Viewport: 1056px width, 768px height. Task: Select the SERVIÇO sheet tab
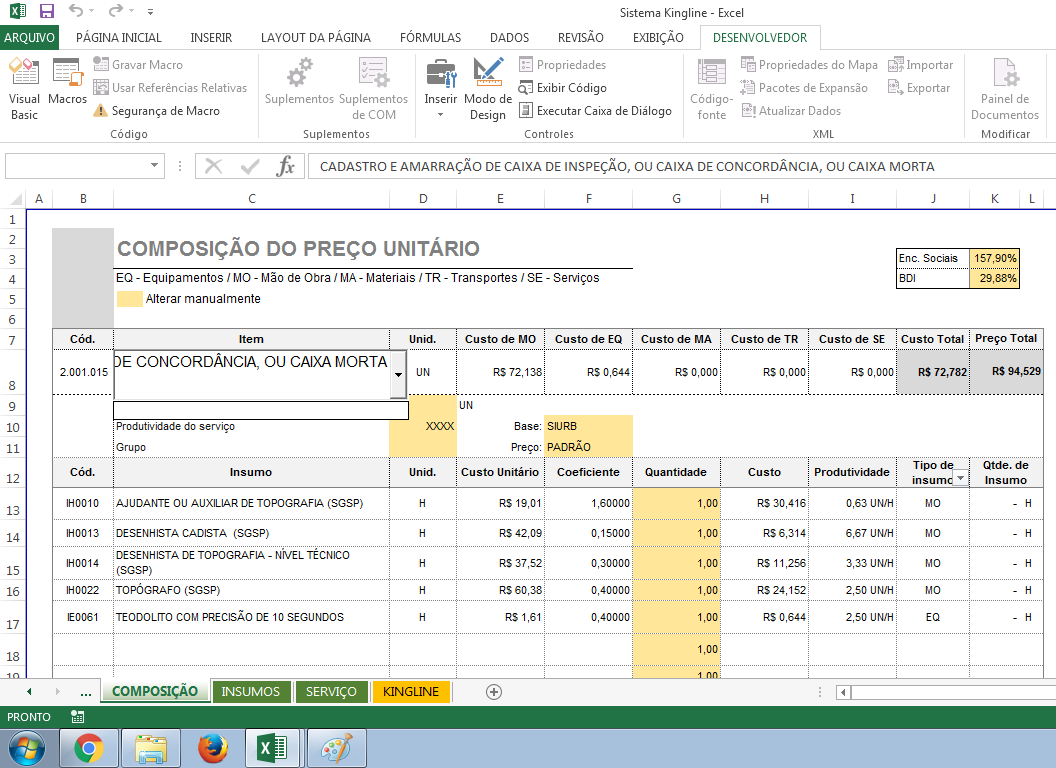(x=331, y=692)
